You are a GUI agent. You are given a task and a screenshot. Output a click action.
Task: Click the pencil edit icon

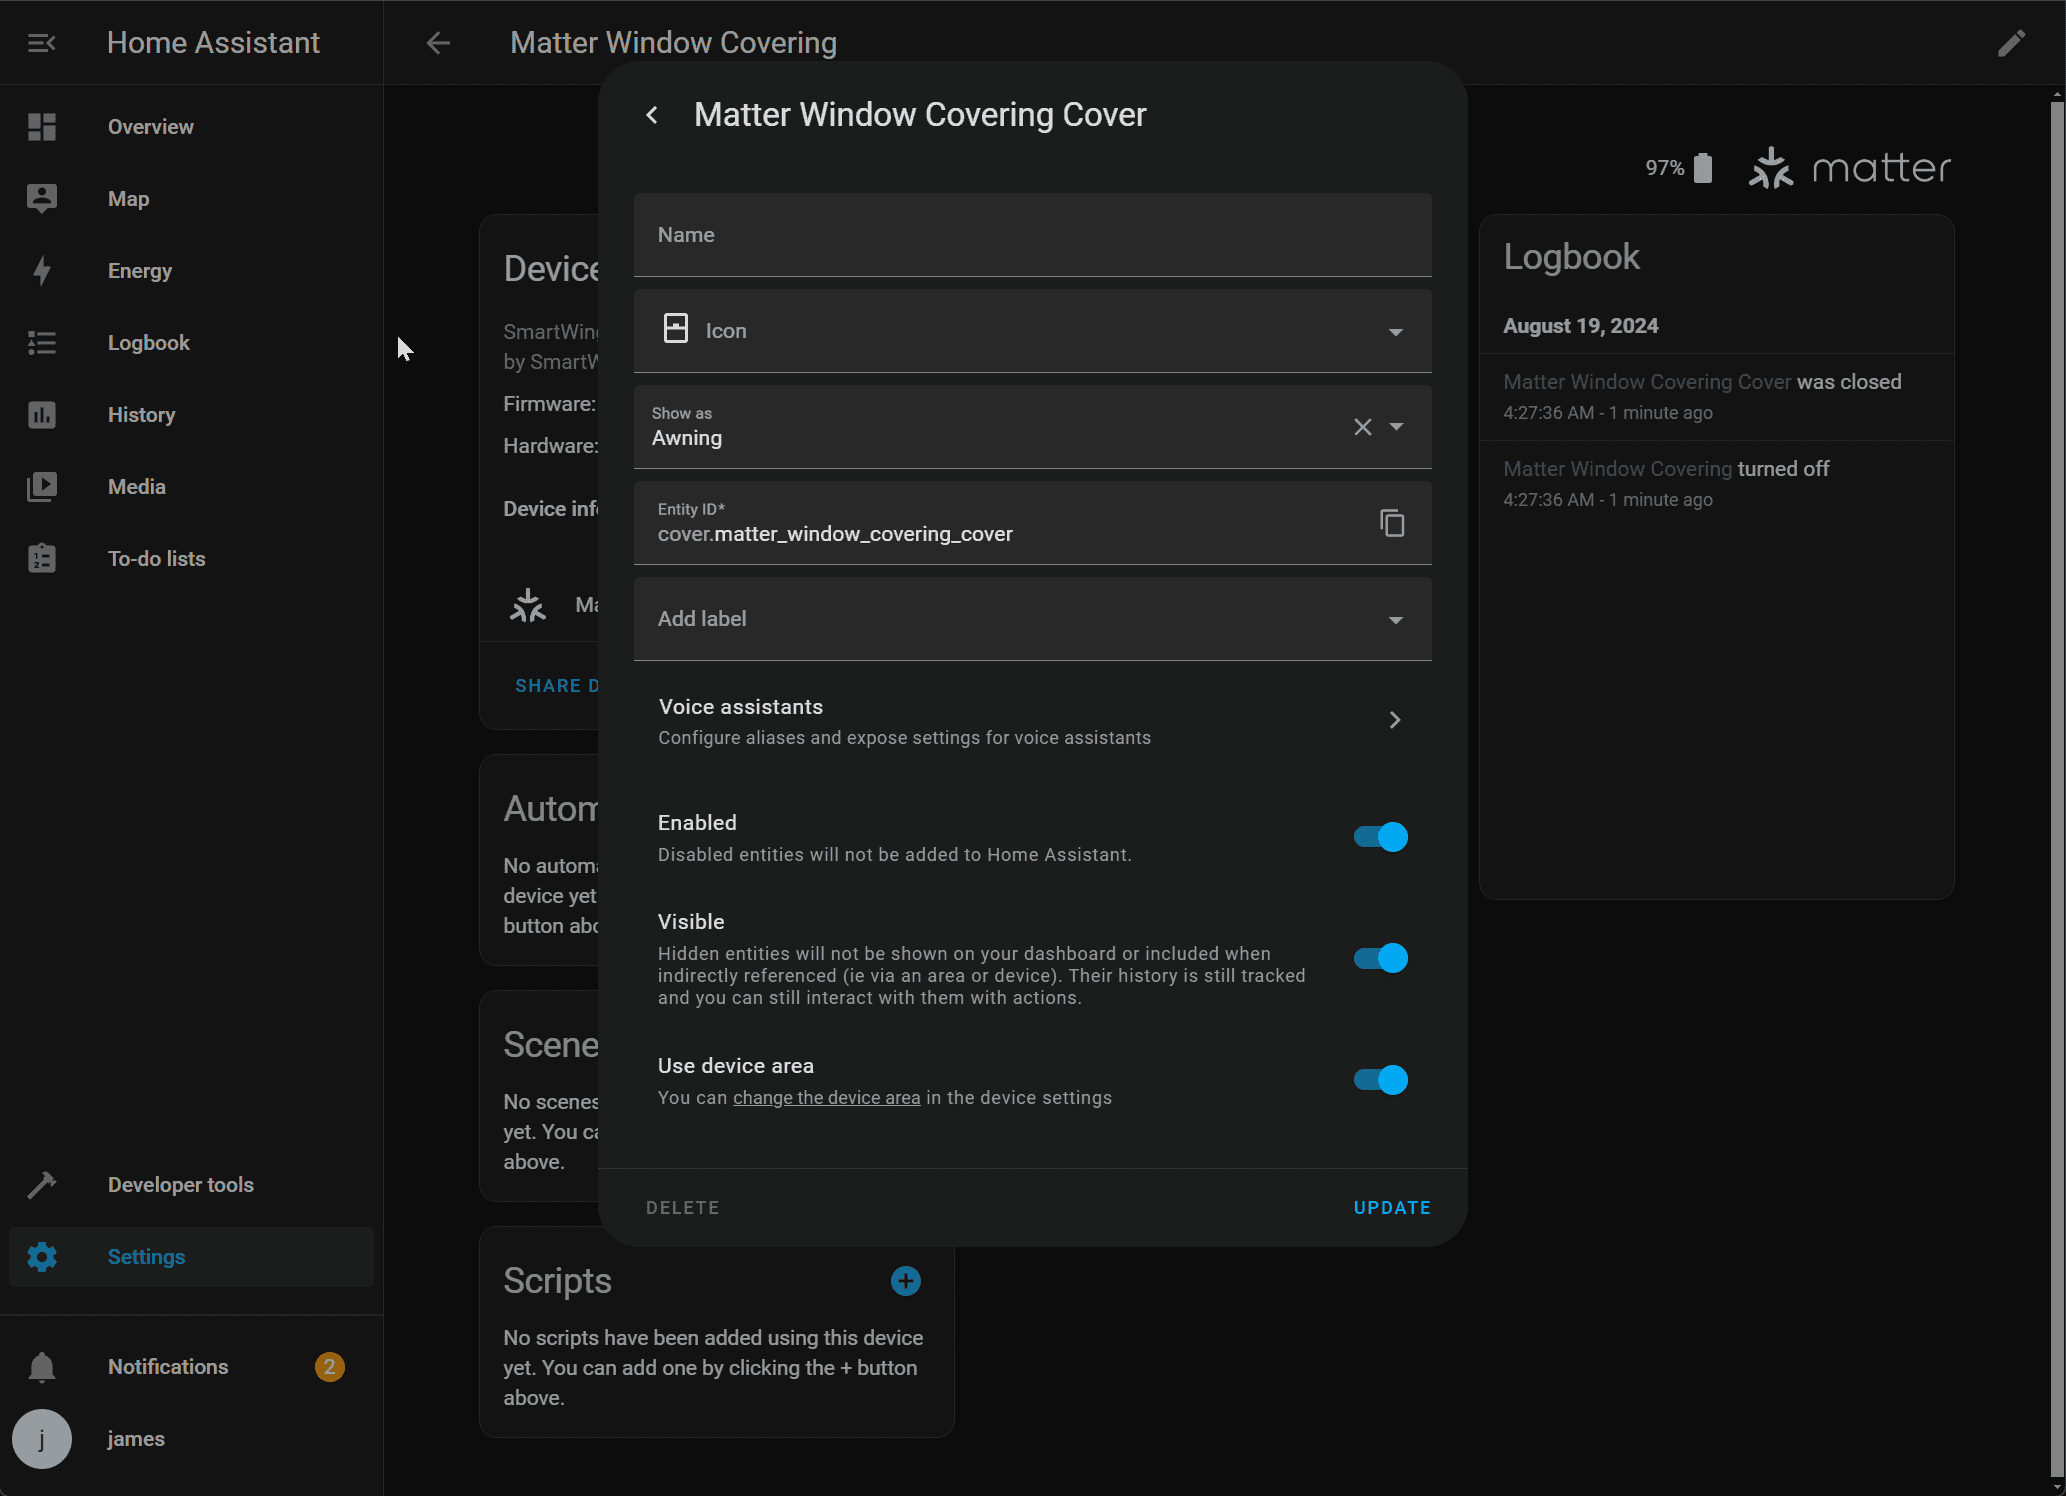click(x=2011, y=43)
